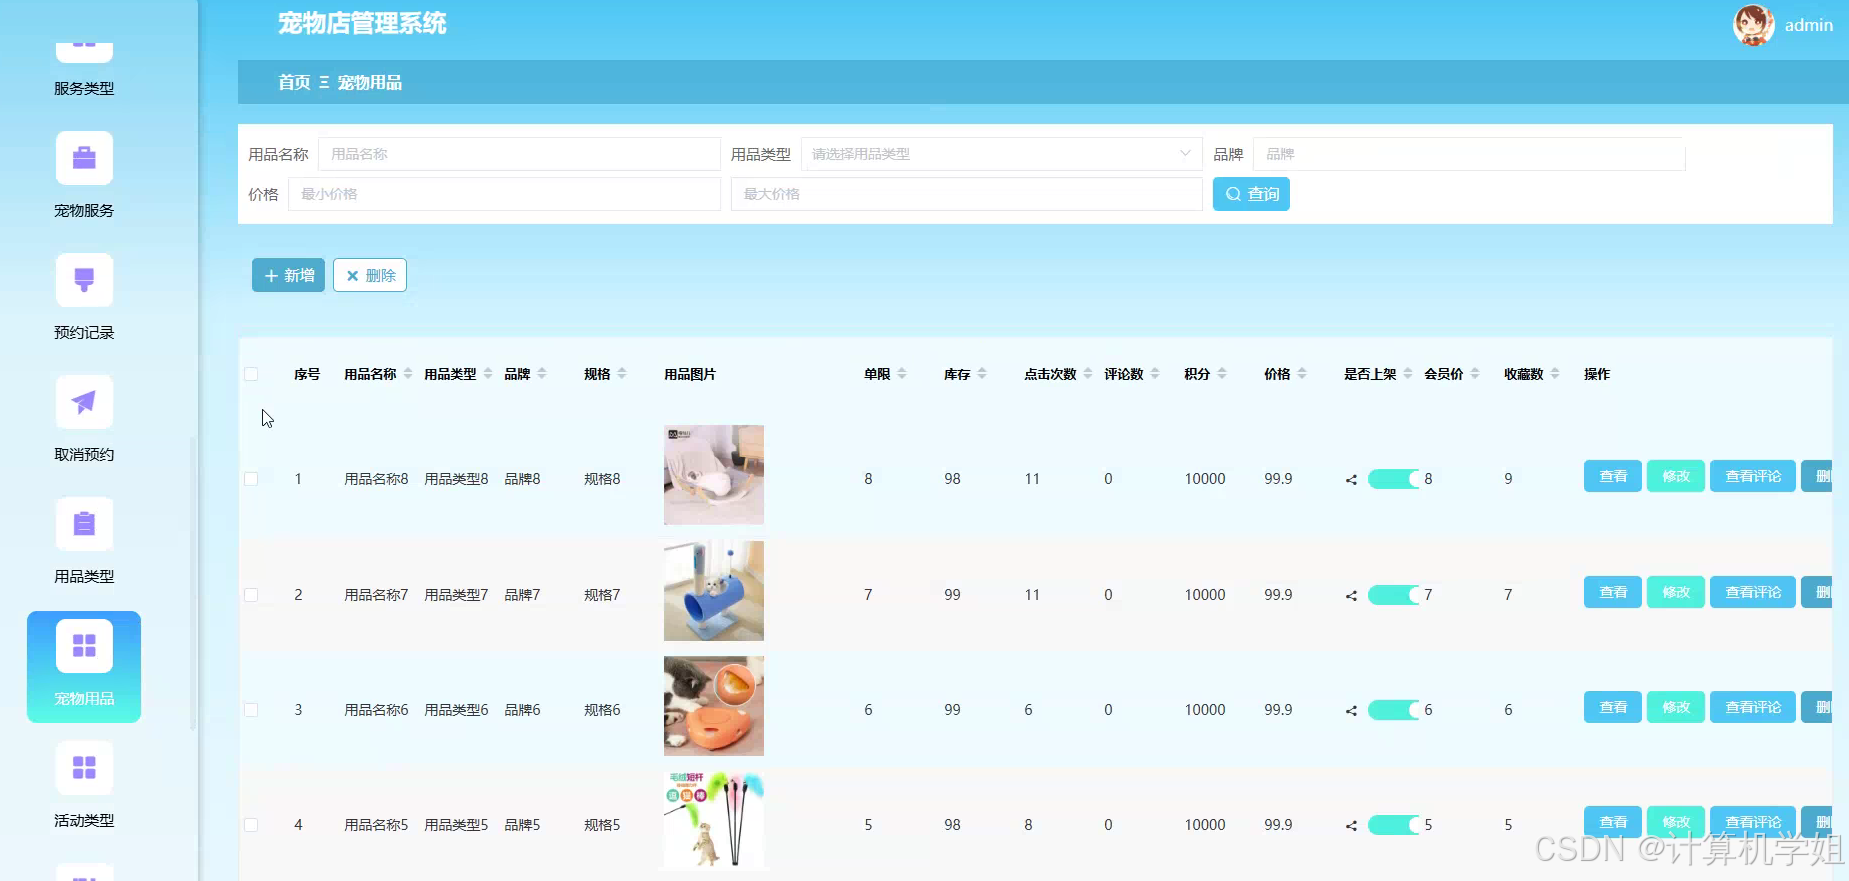Viewport: 1849px width, 881px height.
Task: Focus the 最大价格 input
Action: (x=966, y=194)
